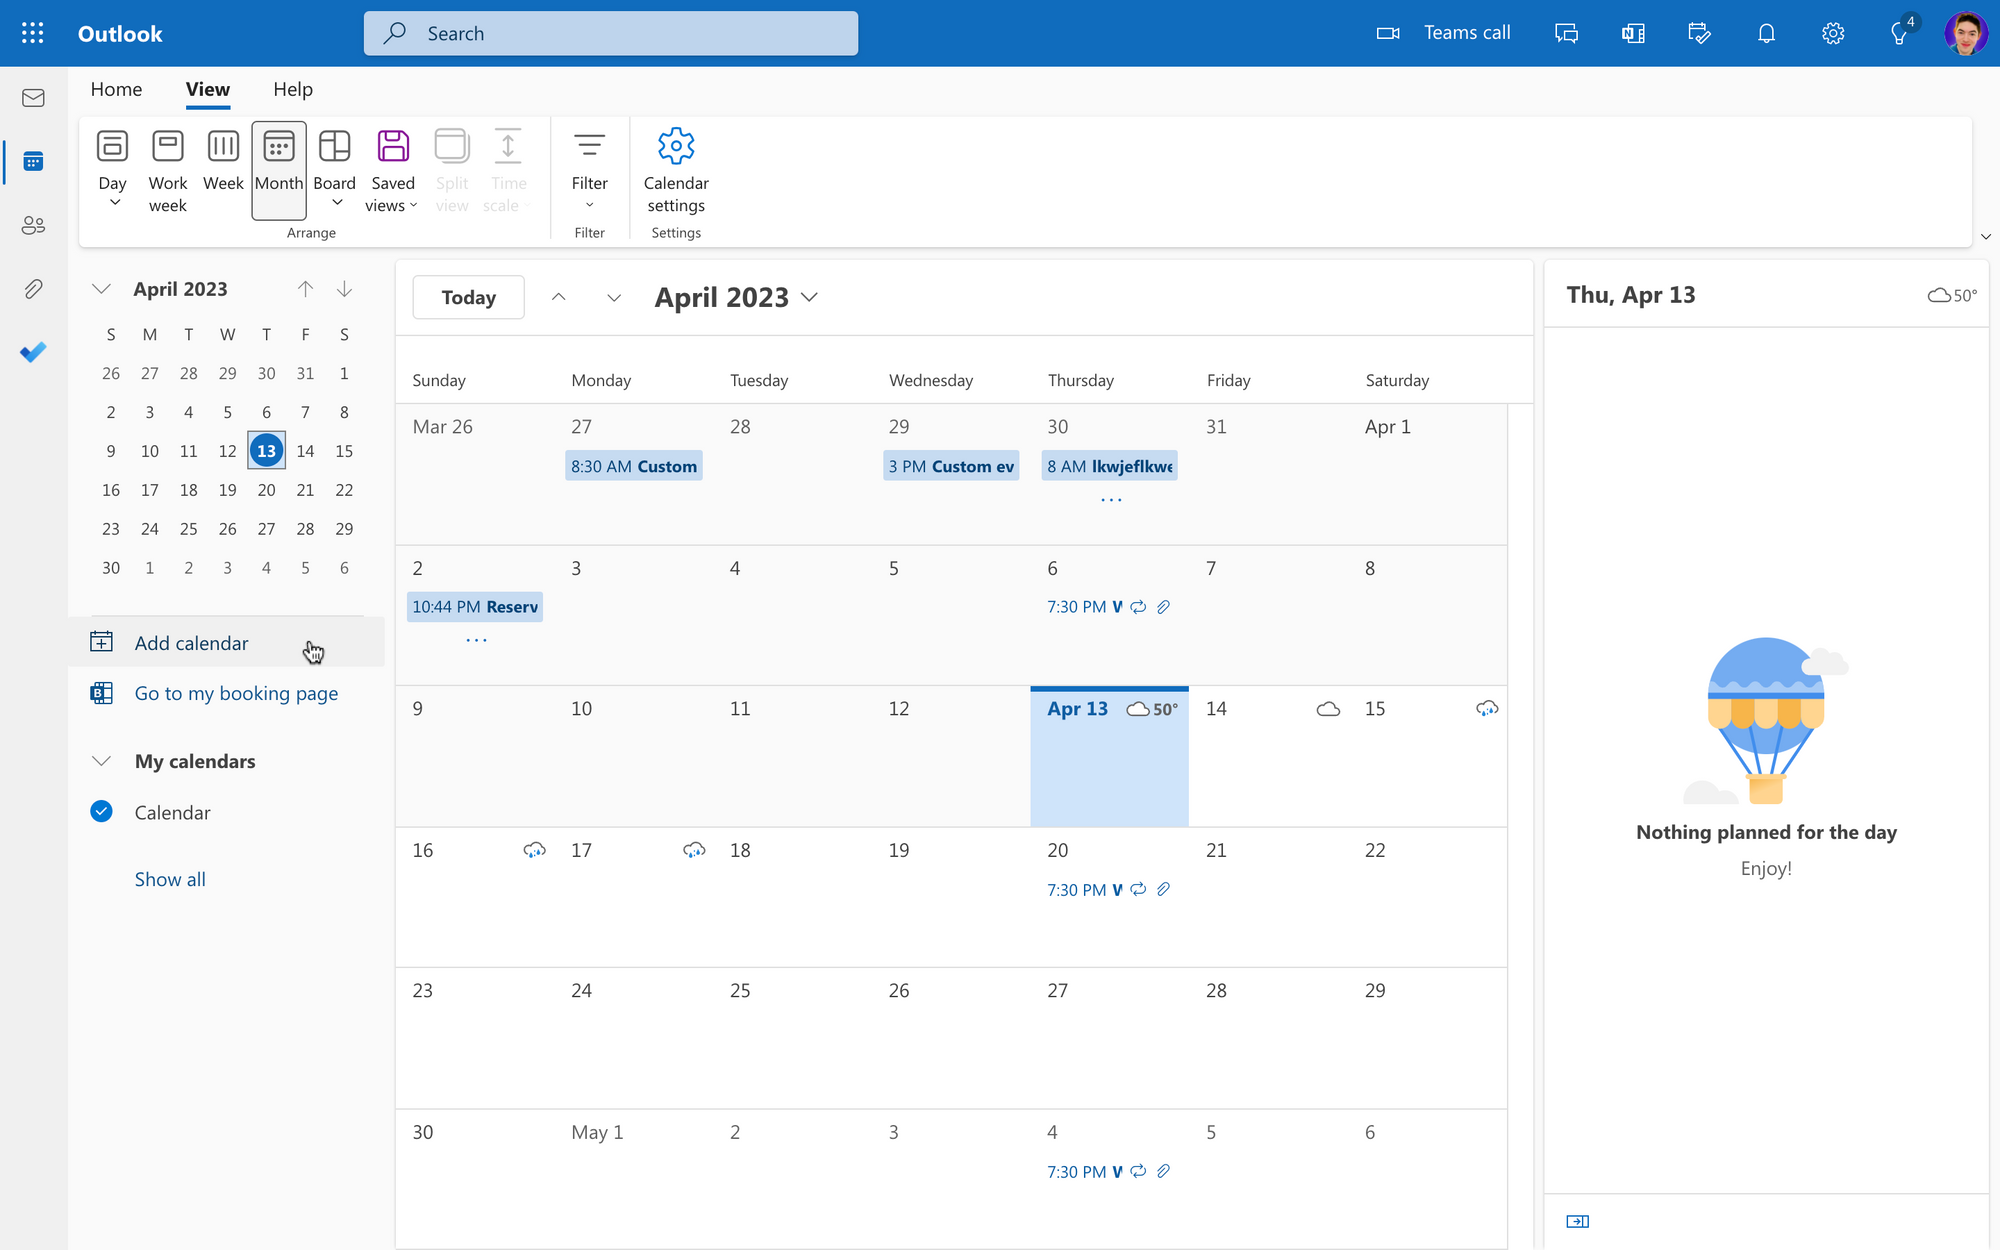Open Calendar settings
2000x1250 pixels.
tap(674, 166)
